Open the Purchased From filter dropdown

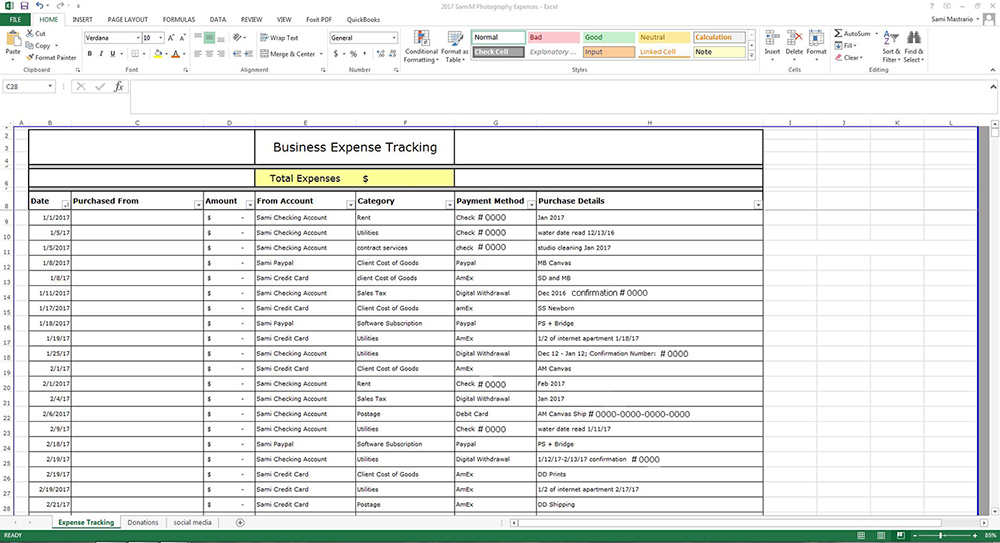click(198, 205)
